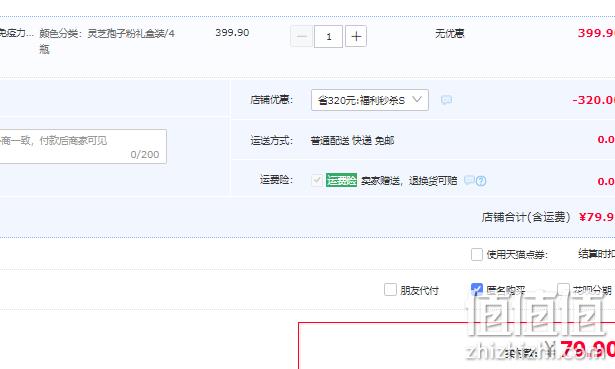Toggle the 运费险 checkbox
Viewport: 615px width, 369px height.
[x=317, y=180]
